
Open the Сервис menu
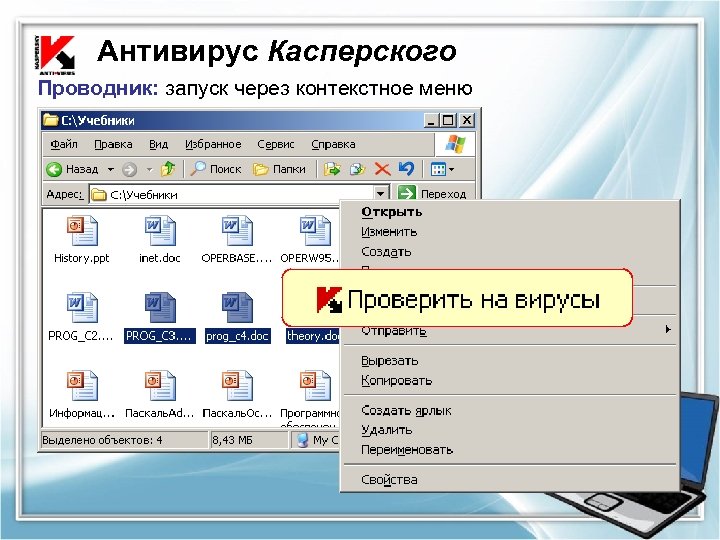click(276, 144)
